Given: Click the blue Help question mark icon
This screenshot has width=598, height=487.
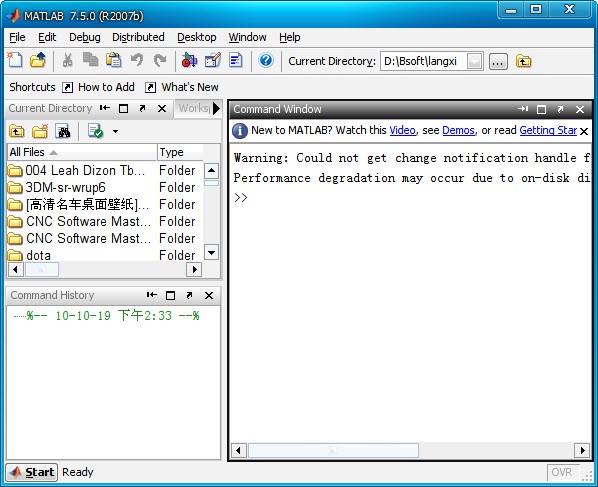Looking at the screenshot, I should [x=266, y=60].
